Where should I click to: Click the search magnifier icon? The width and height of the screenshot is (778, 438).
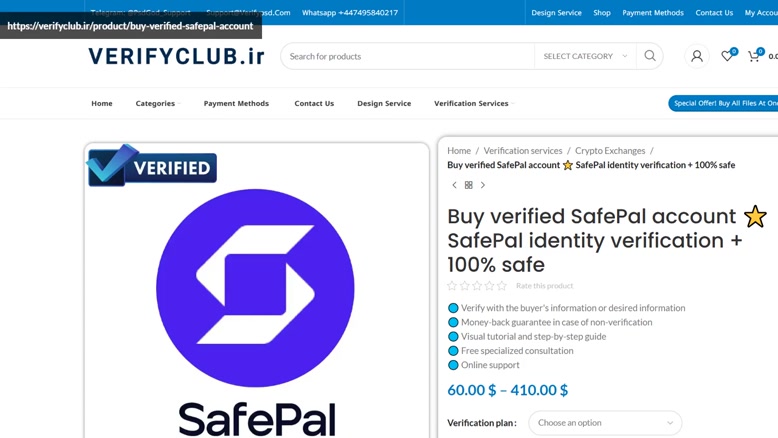coord(650,56)
